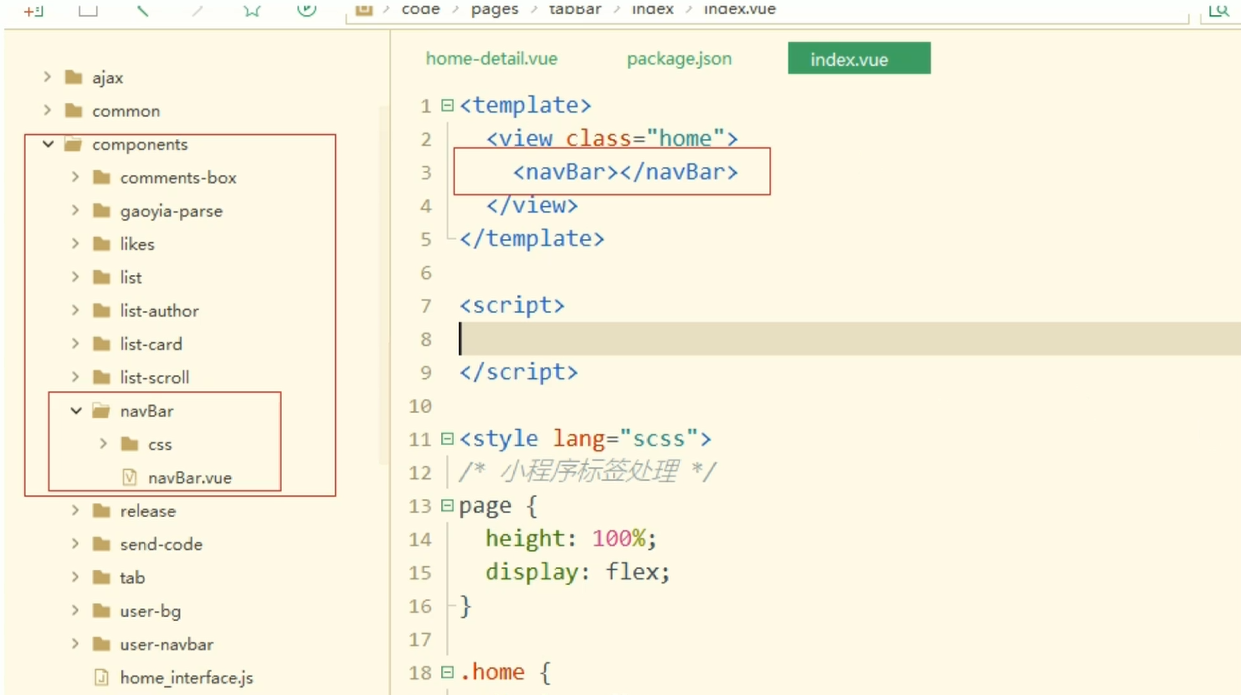Select the list-author folder label
1241x695 pixels.
159,311
